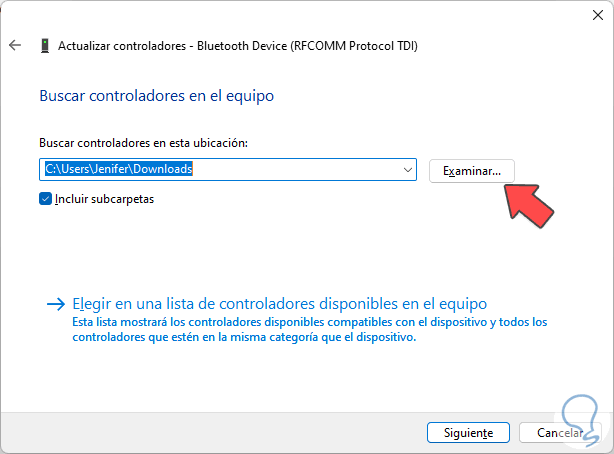Click the back arrow in the title bar
Image resolution: width=614 pixels, height=454 pixels.
pyautogui.click(x=14, y=46)
